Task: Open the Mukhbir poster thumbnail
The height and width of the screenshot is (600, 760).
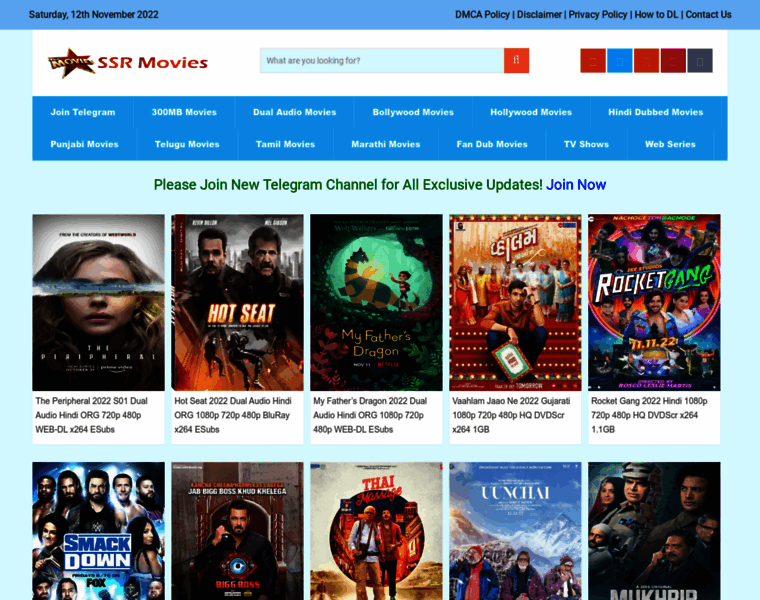Action: 654,531
